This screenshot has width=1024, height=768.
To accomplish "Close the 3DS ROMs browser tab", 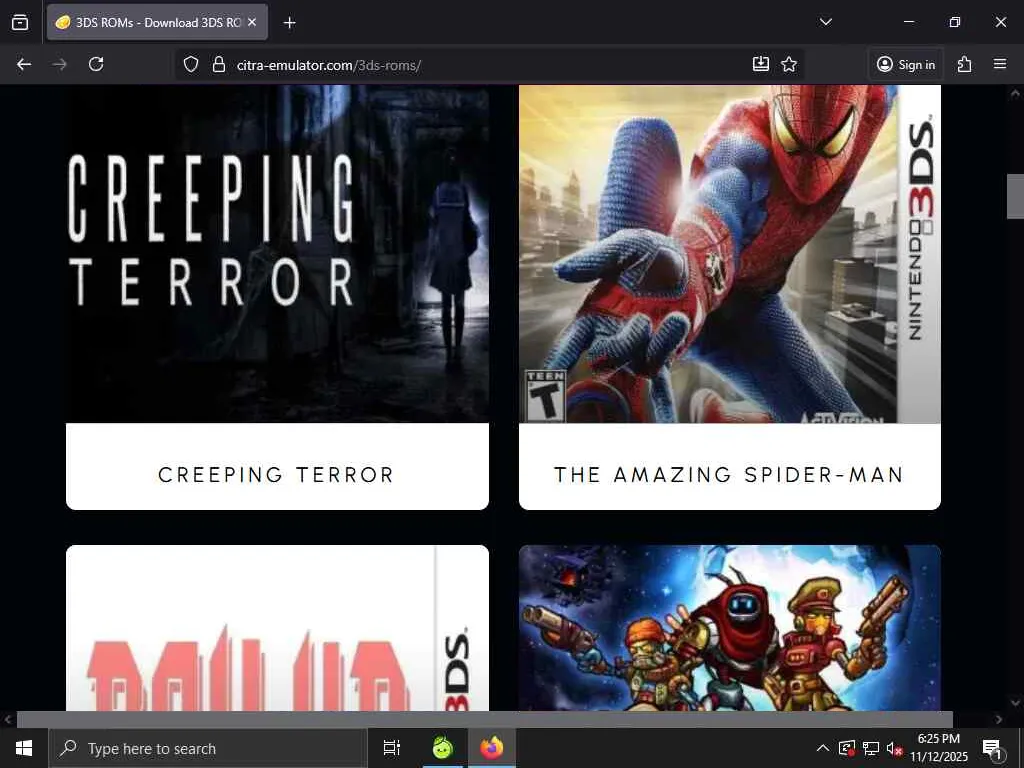I will click(x=252, y=22).
